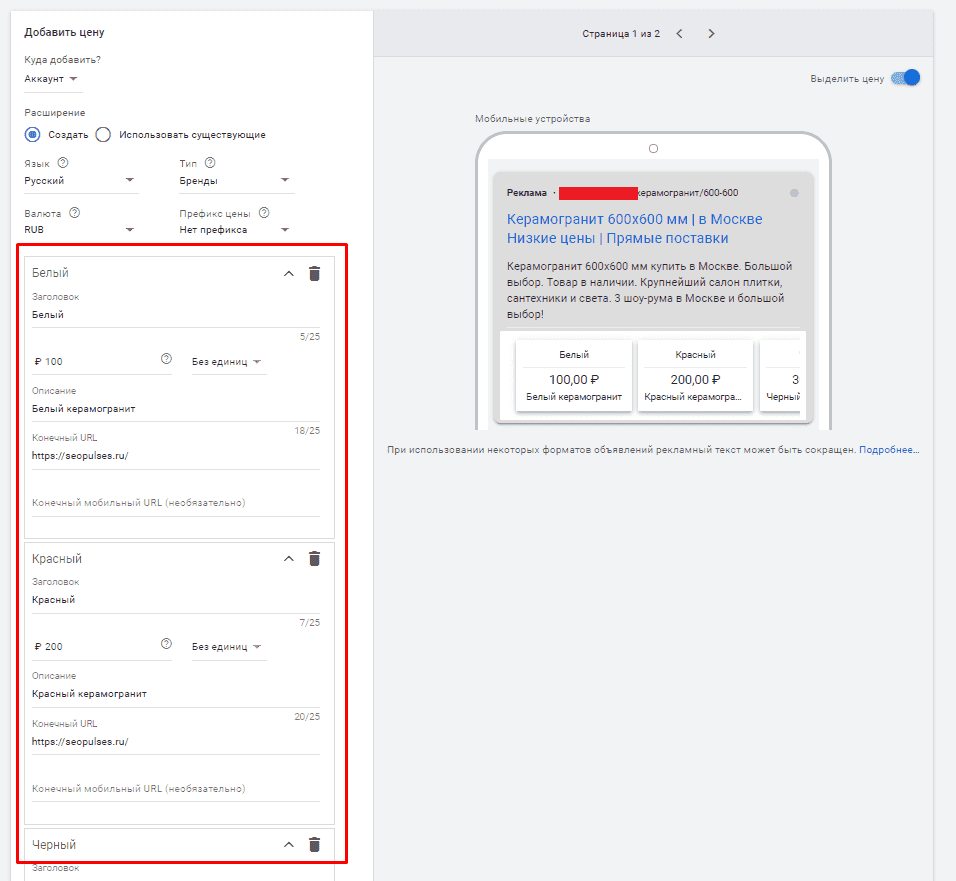Screen dimensions: 956x881
Task: Collapse the Белый price item
Action: [289, 274]
